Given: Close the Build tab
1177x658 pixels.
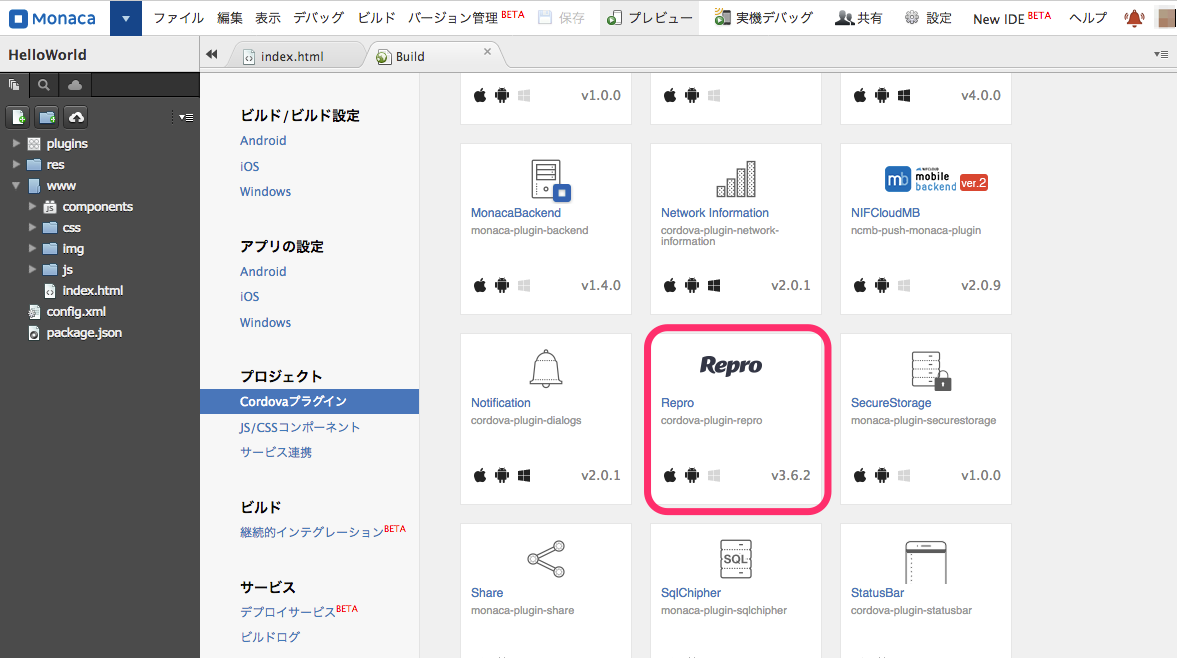Looking at the screenshot, I should coord(487,51).
